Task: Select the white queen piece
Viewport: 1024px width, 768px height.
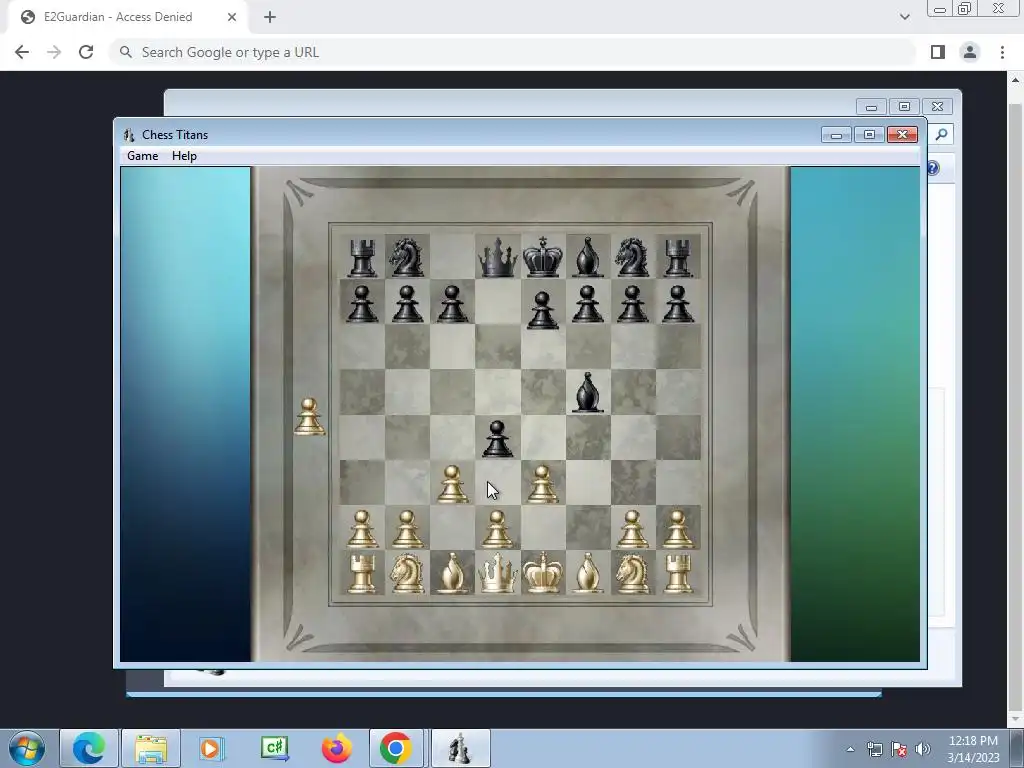Action: [498, 573]
